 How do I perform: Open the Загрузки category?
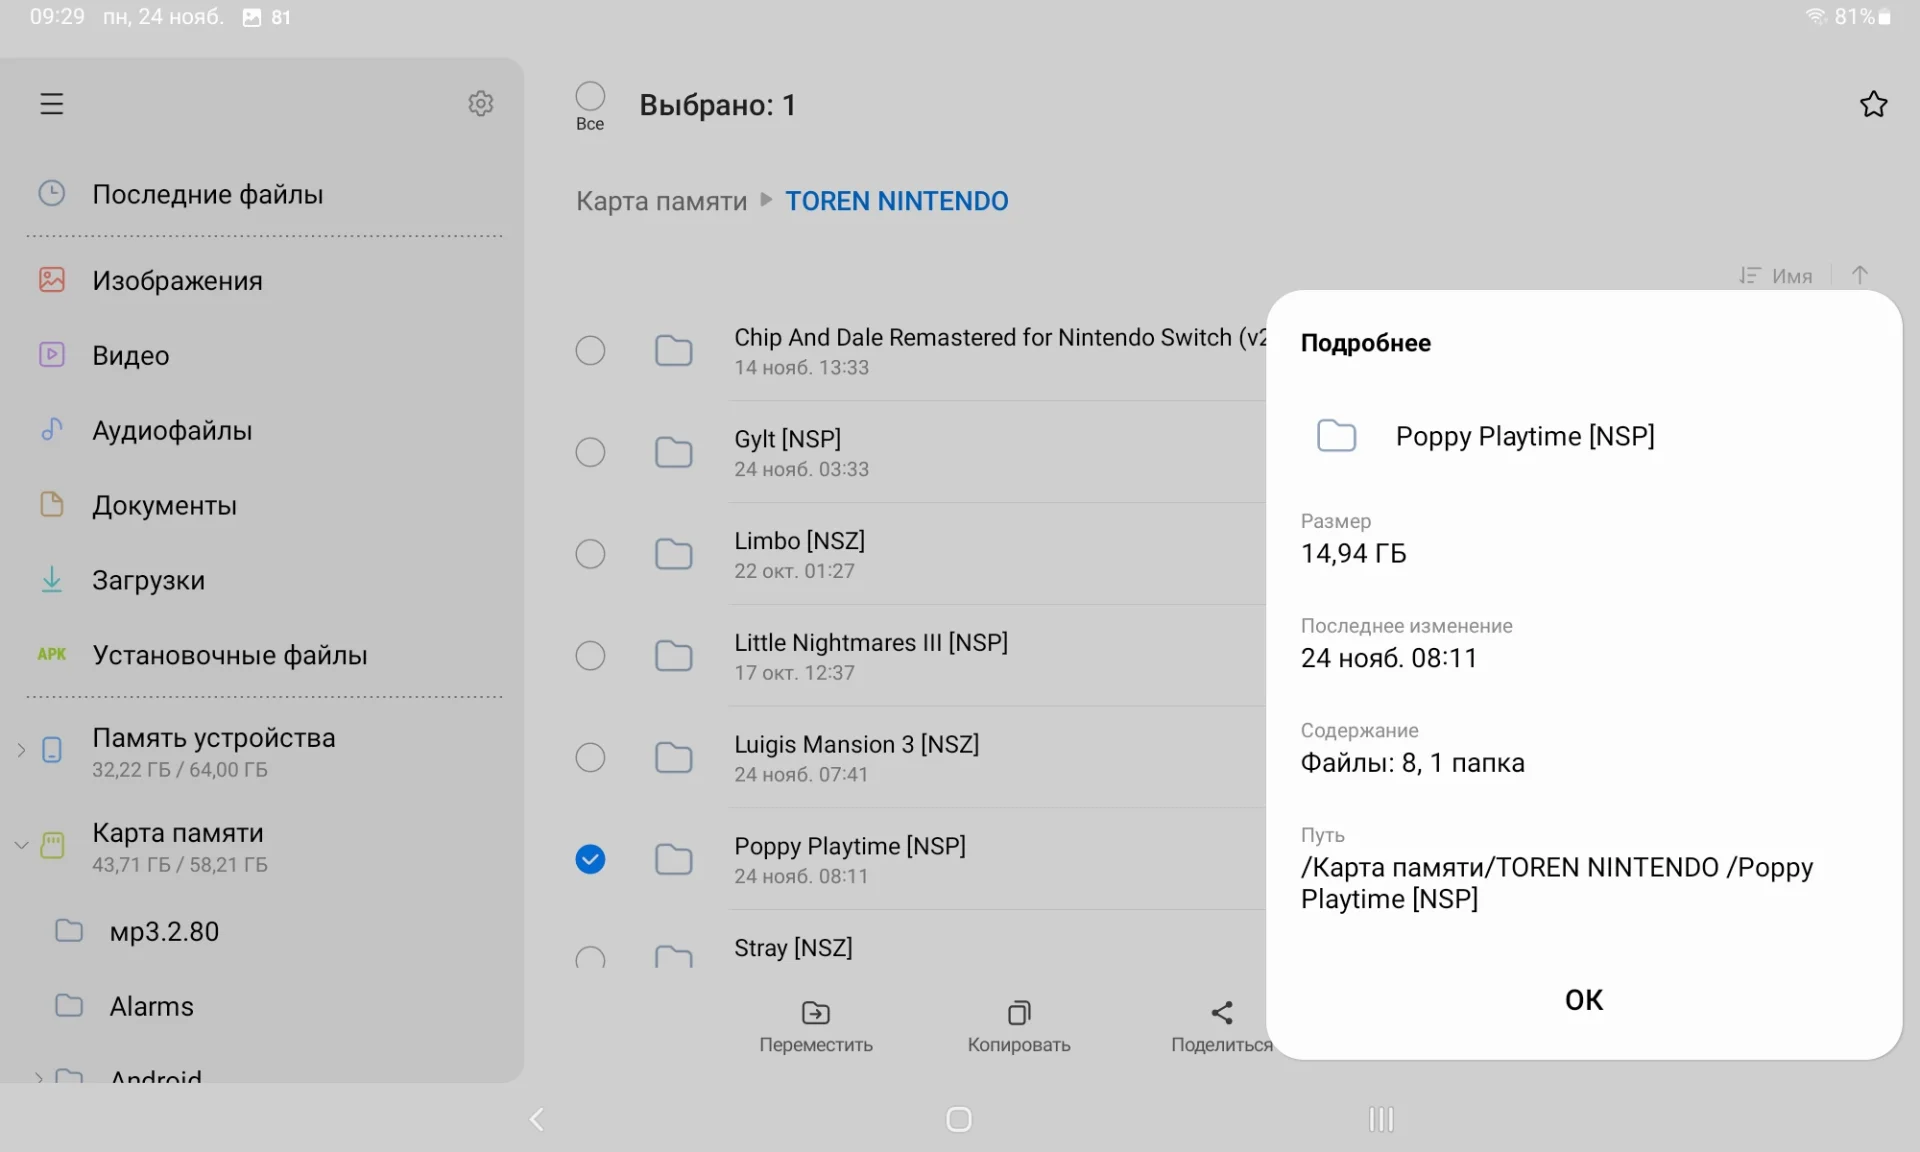tap(148, 580)
